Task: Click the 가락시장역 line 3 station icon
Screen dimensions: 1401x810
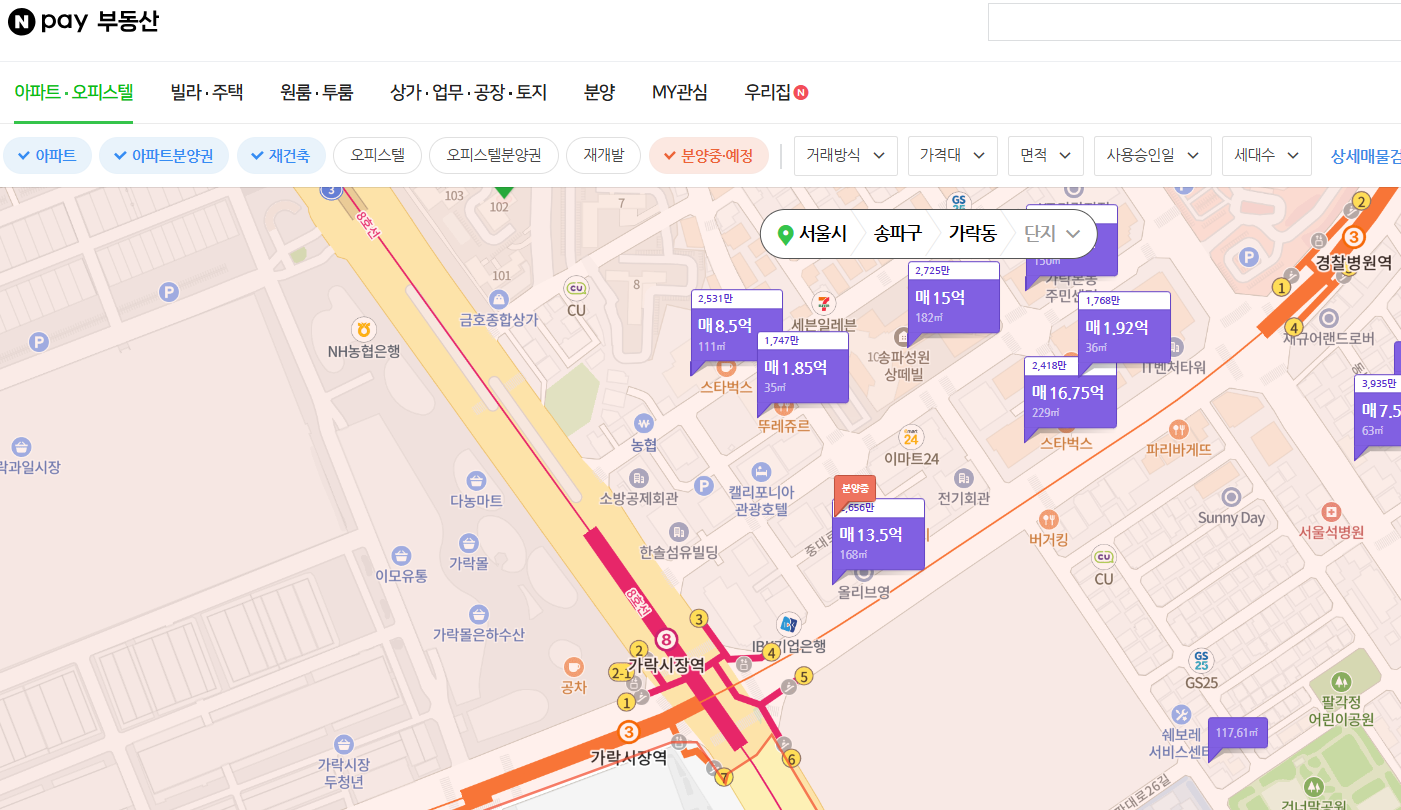Action: [x=628, y=732]
